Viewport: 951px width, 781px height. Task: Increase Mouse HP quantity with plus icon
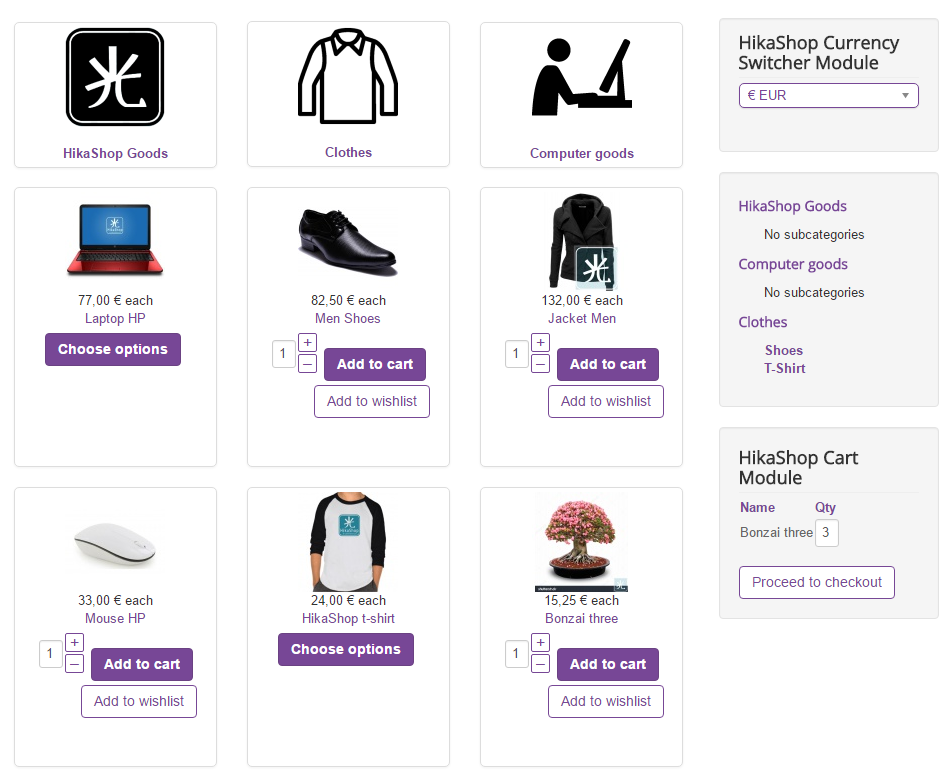(75, 642)
